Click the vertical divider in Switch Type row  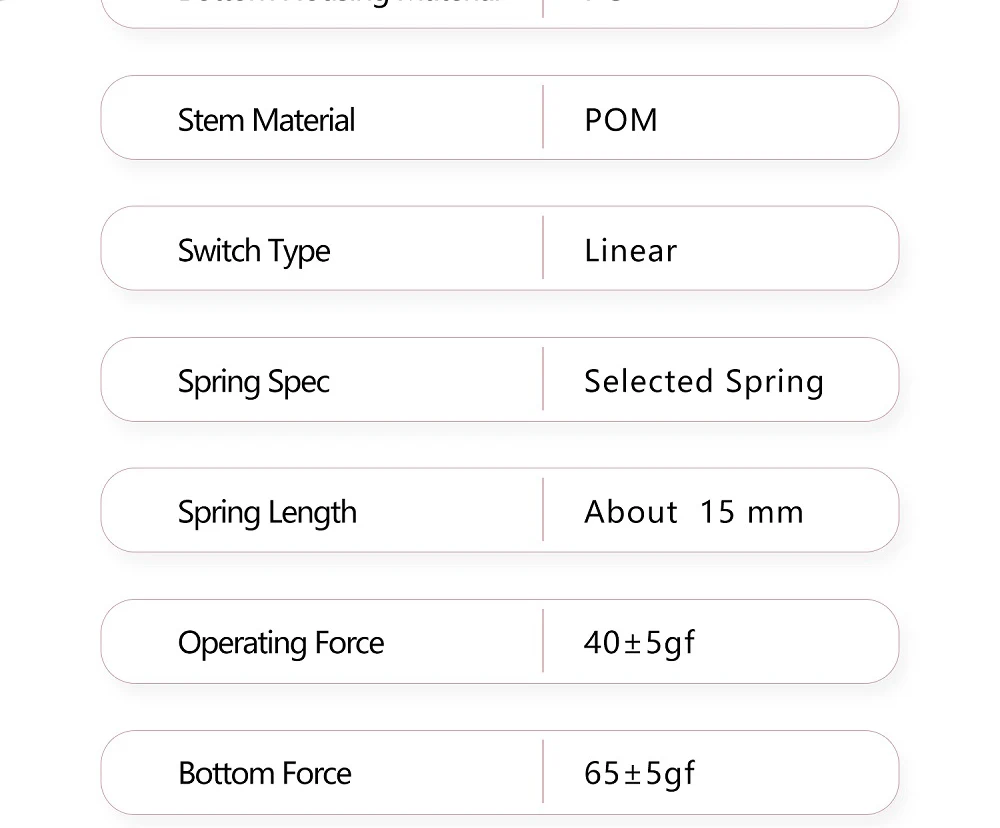543,248
